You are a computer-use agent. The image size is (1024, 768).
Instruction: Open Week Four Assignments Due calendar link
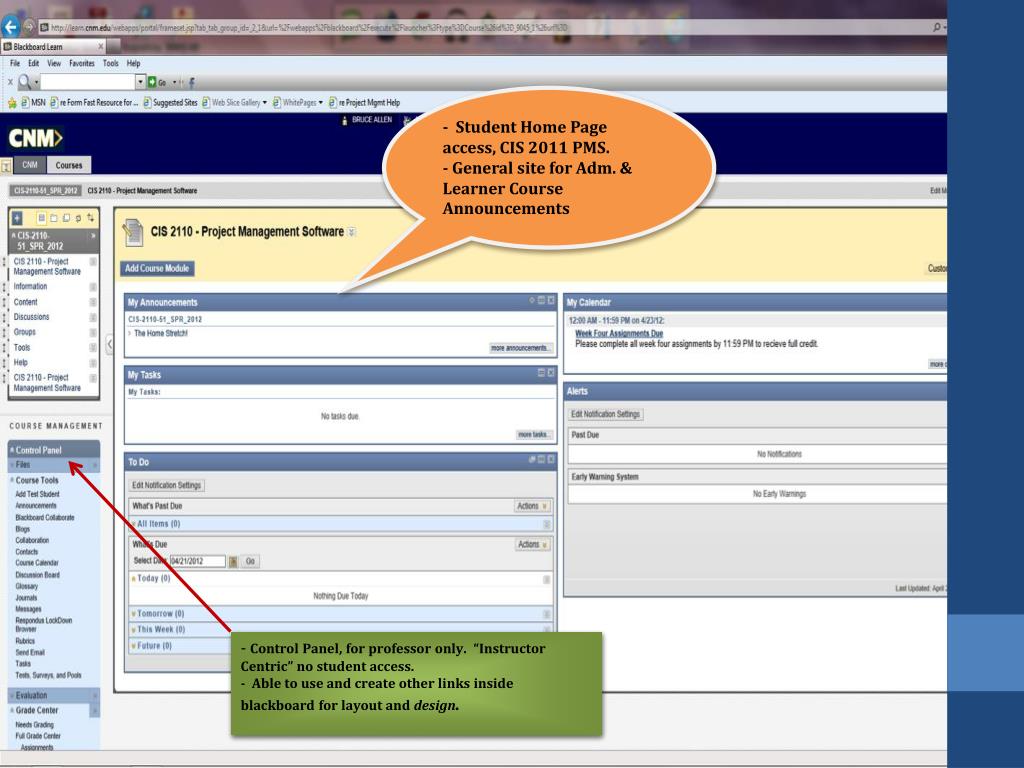(618, 333)
